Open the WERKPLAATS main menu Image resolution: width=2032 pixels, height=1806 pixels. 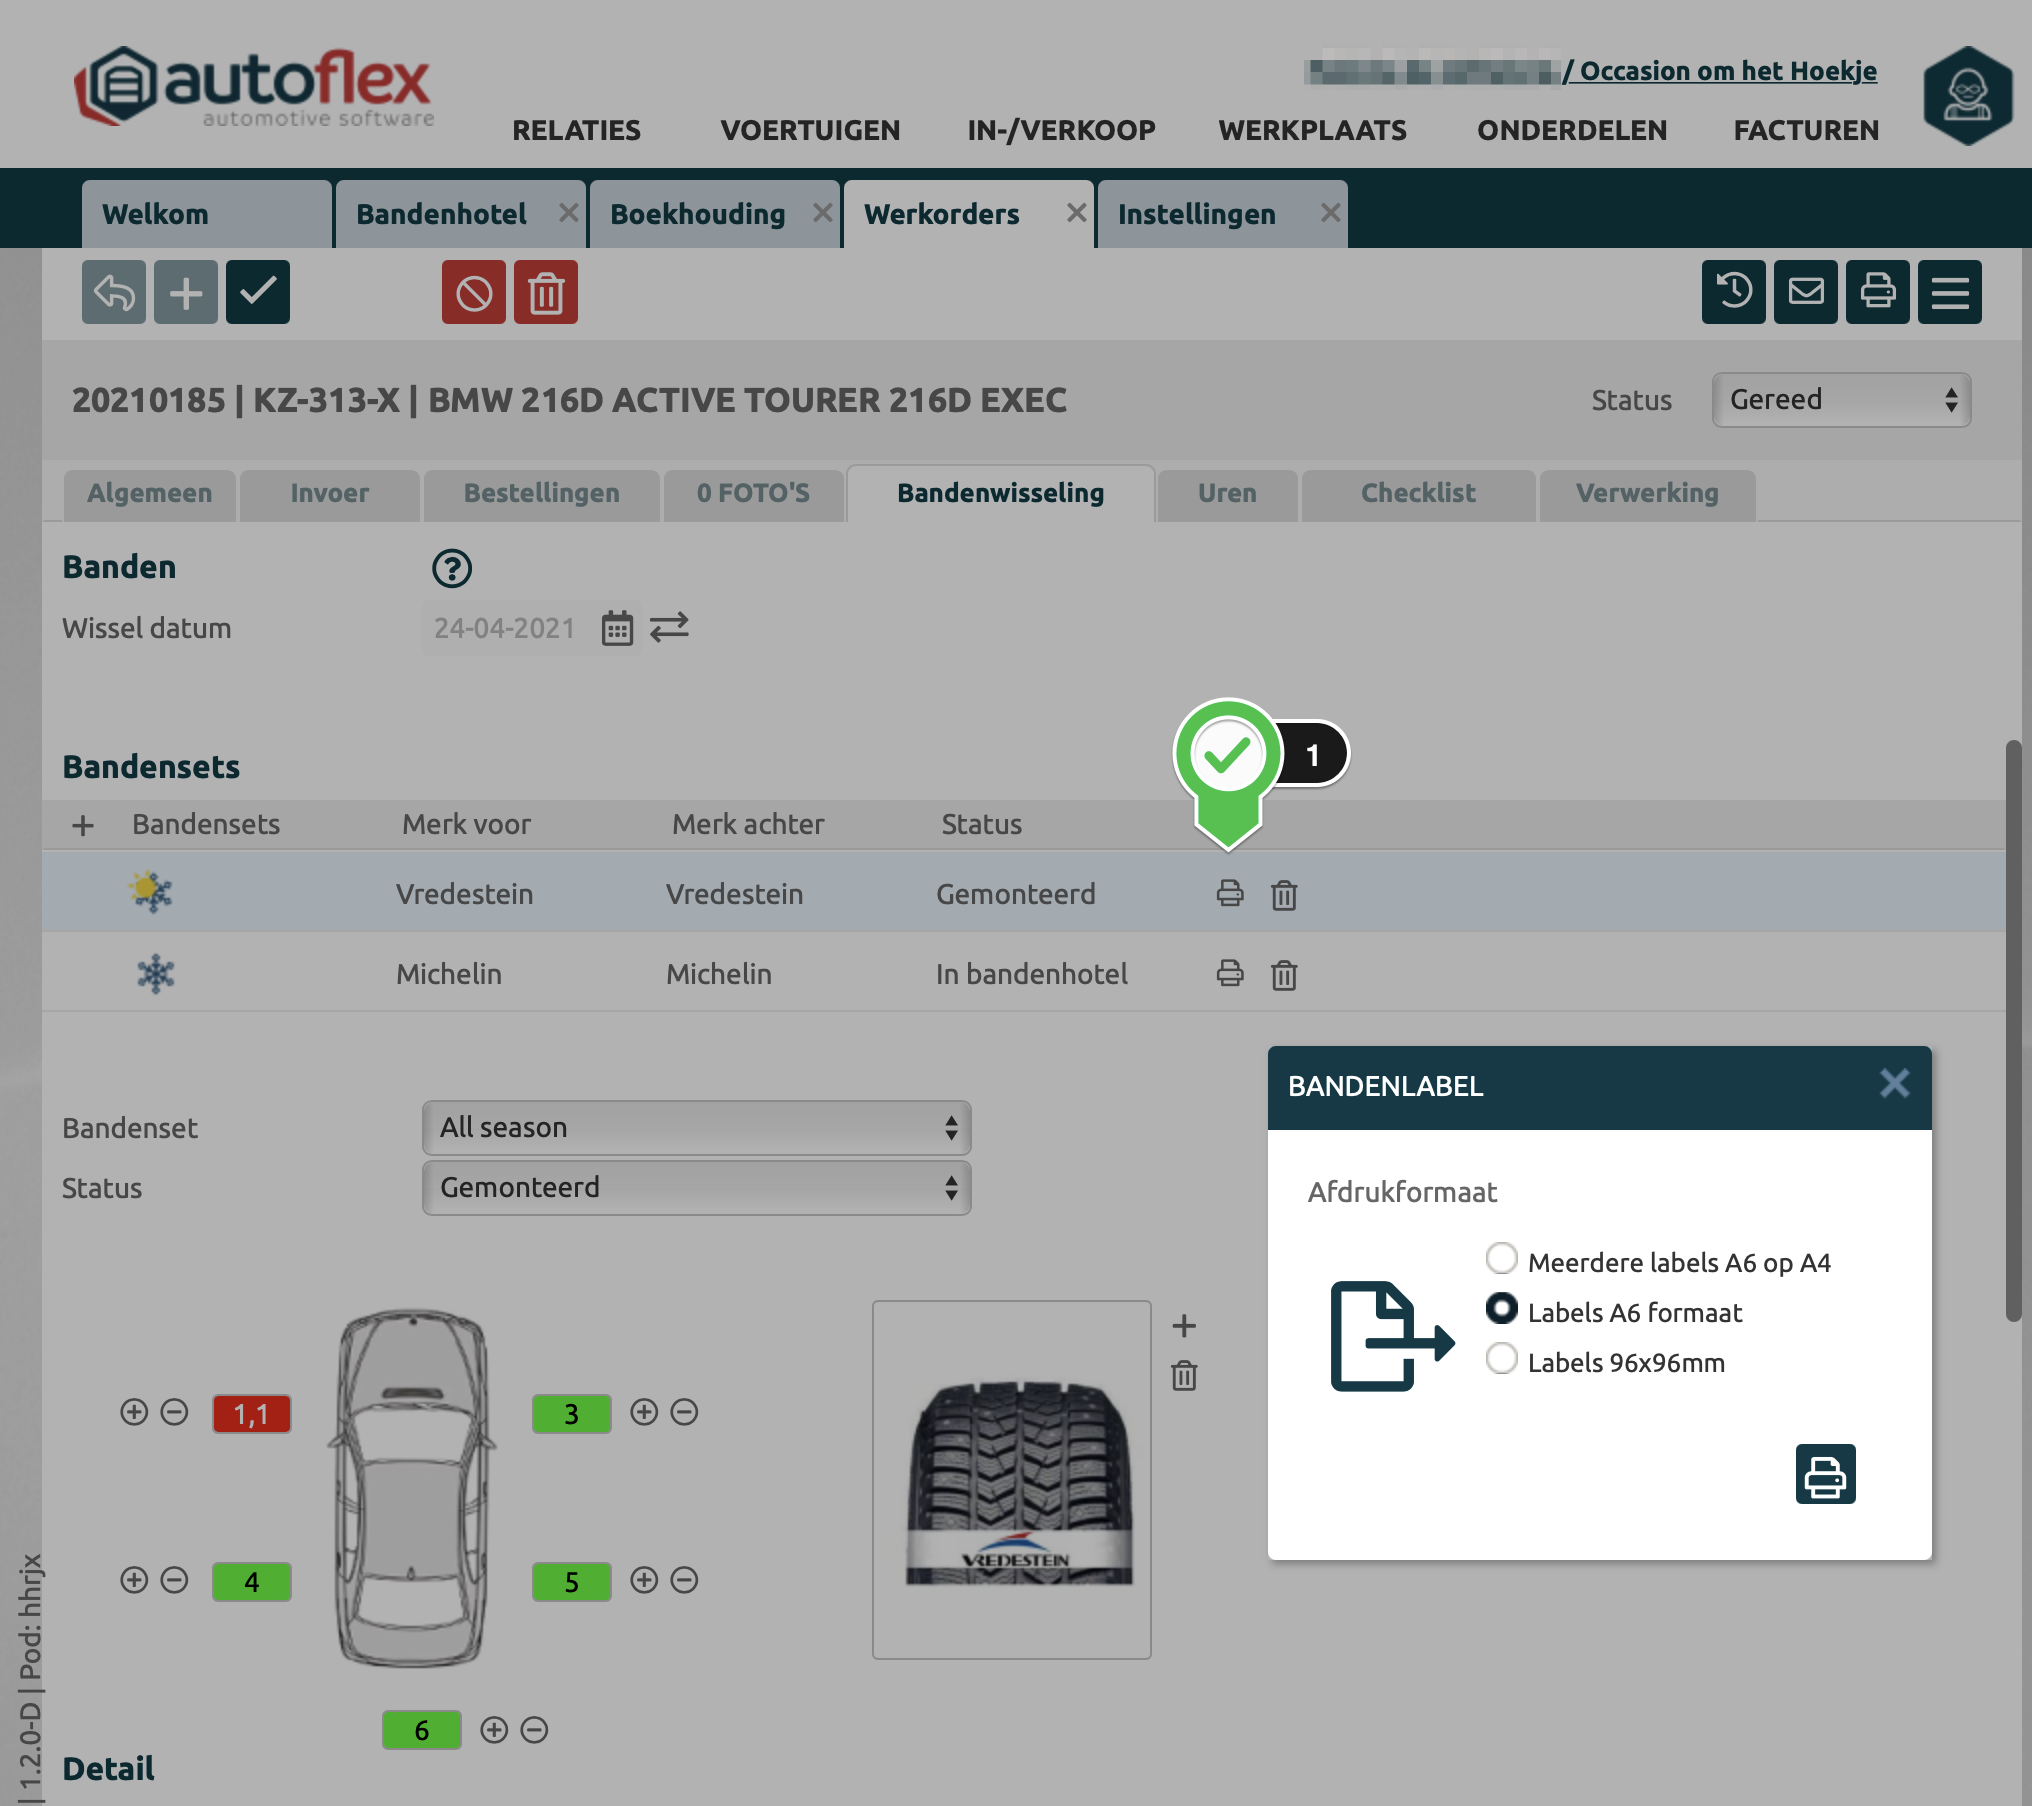click(x=1312, y=130)
